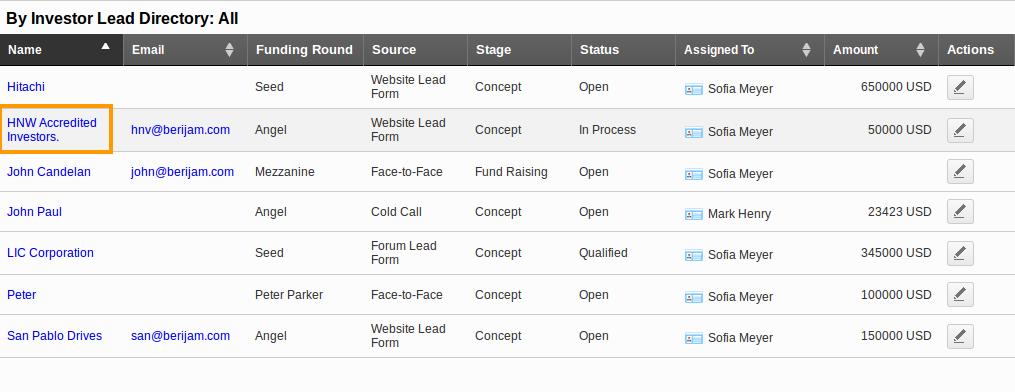Click contact card icon beside Mark Henry

coord(693,214)
